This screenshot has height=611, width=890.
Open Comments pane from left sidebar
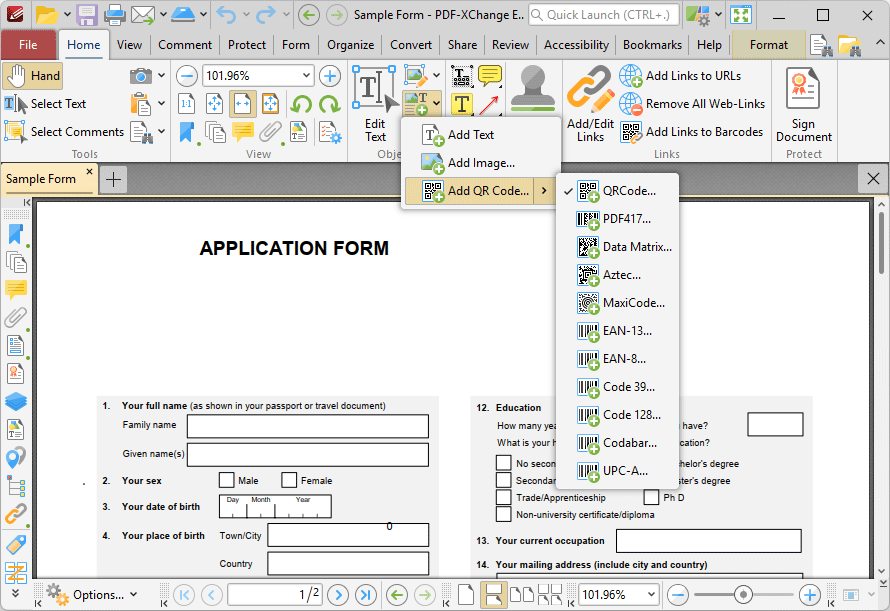coord(15,290)
